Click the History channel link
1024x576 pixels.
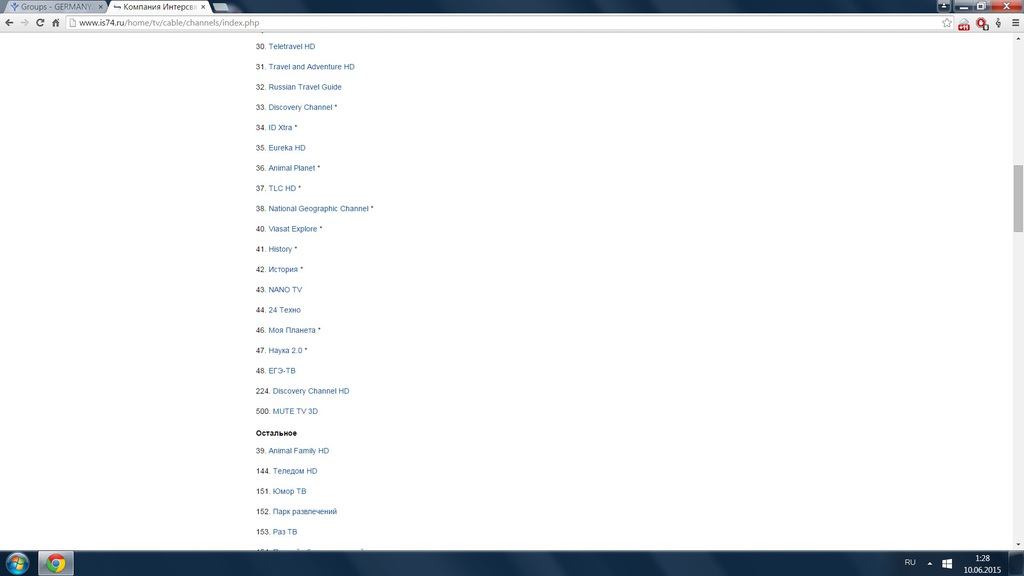tap(280, 249)
